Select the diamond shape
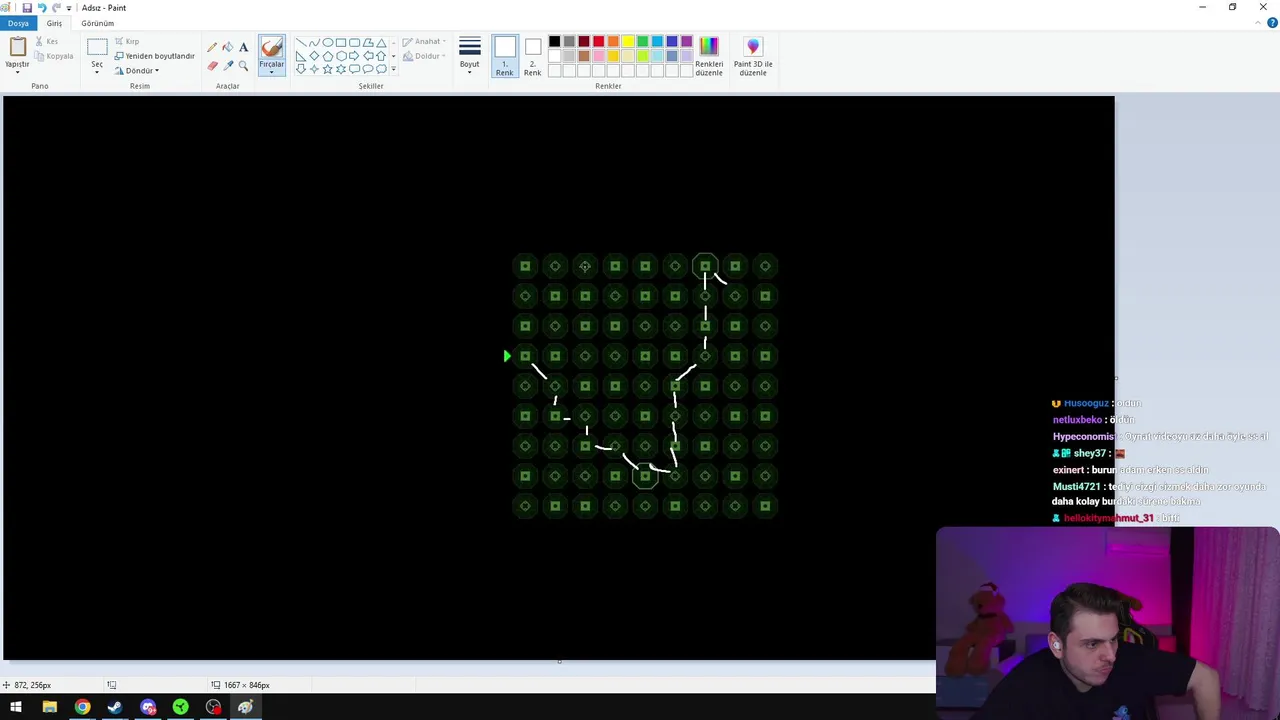1280x720 pixels. (x=314, y=56)
